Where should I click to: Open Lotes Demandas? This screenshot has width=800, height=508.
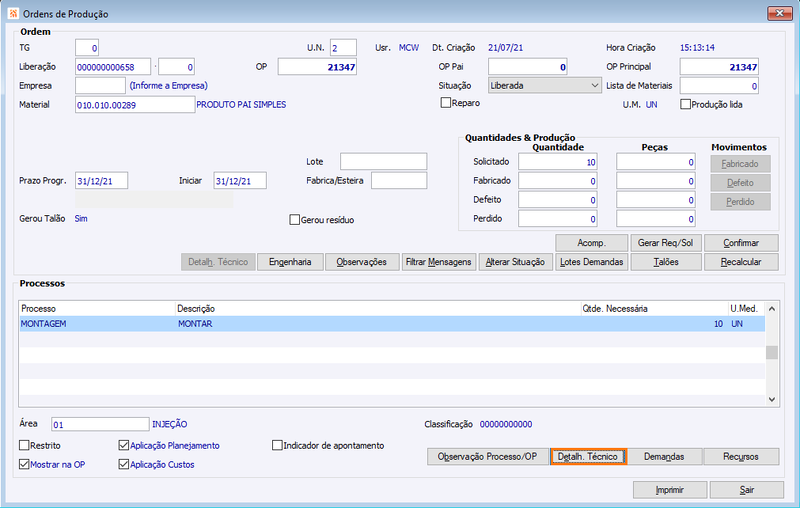(591, 262)
